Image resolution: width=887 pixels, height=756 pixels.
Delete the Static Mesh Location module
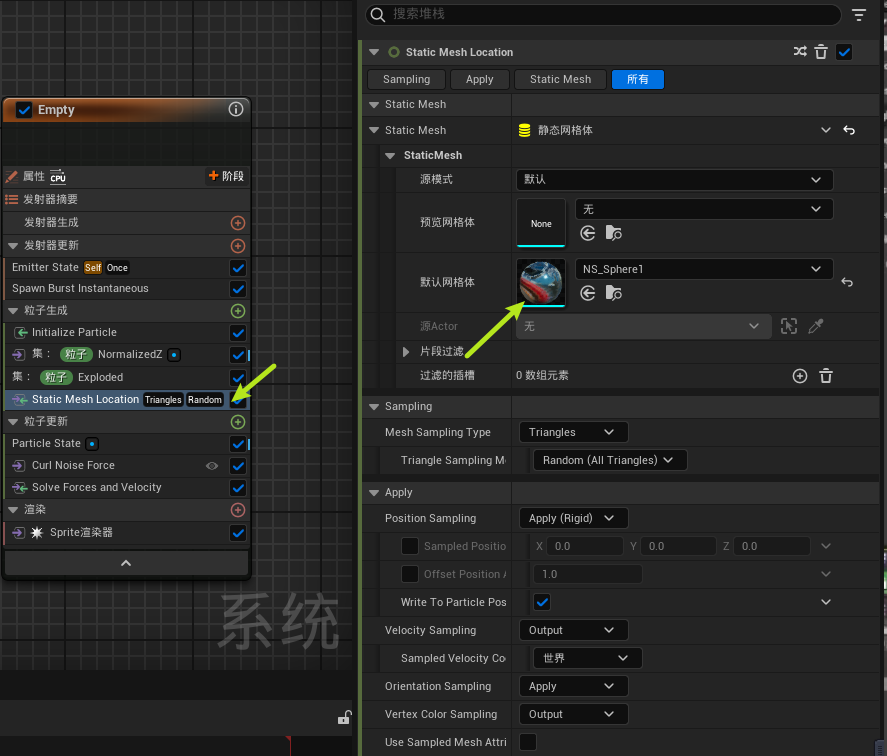point(821,52)
